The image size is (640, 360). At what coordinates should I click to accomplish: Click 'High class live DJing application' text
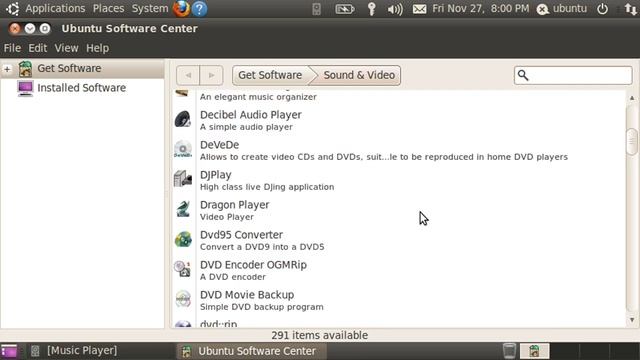click(267, 187)
